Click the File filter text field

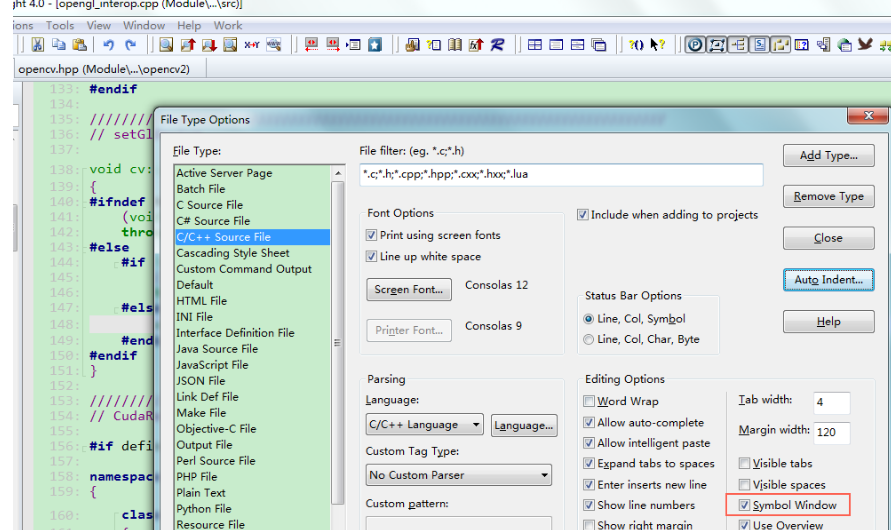560,175
